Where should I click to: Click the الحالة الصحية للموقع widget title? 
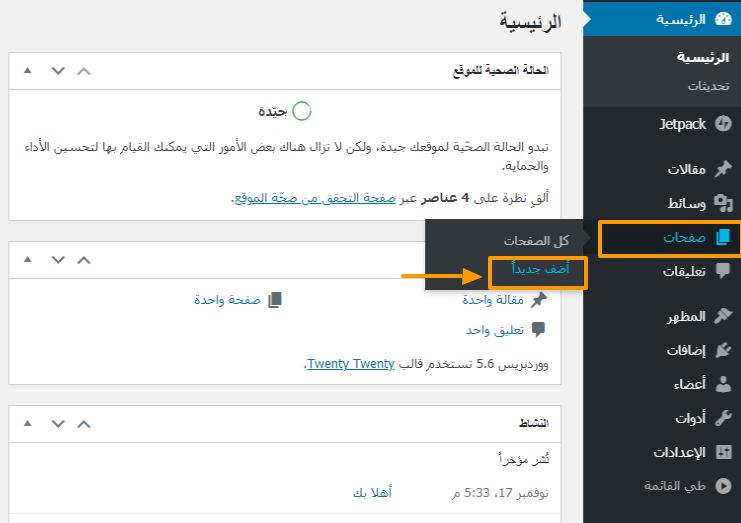click(500, 70)
